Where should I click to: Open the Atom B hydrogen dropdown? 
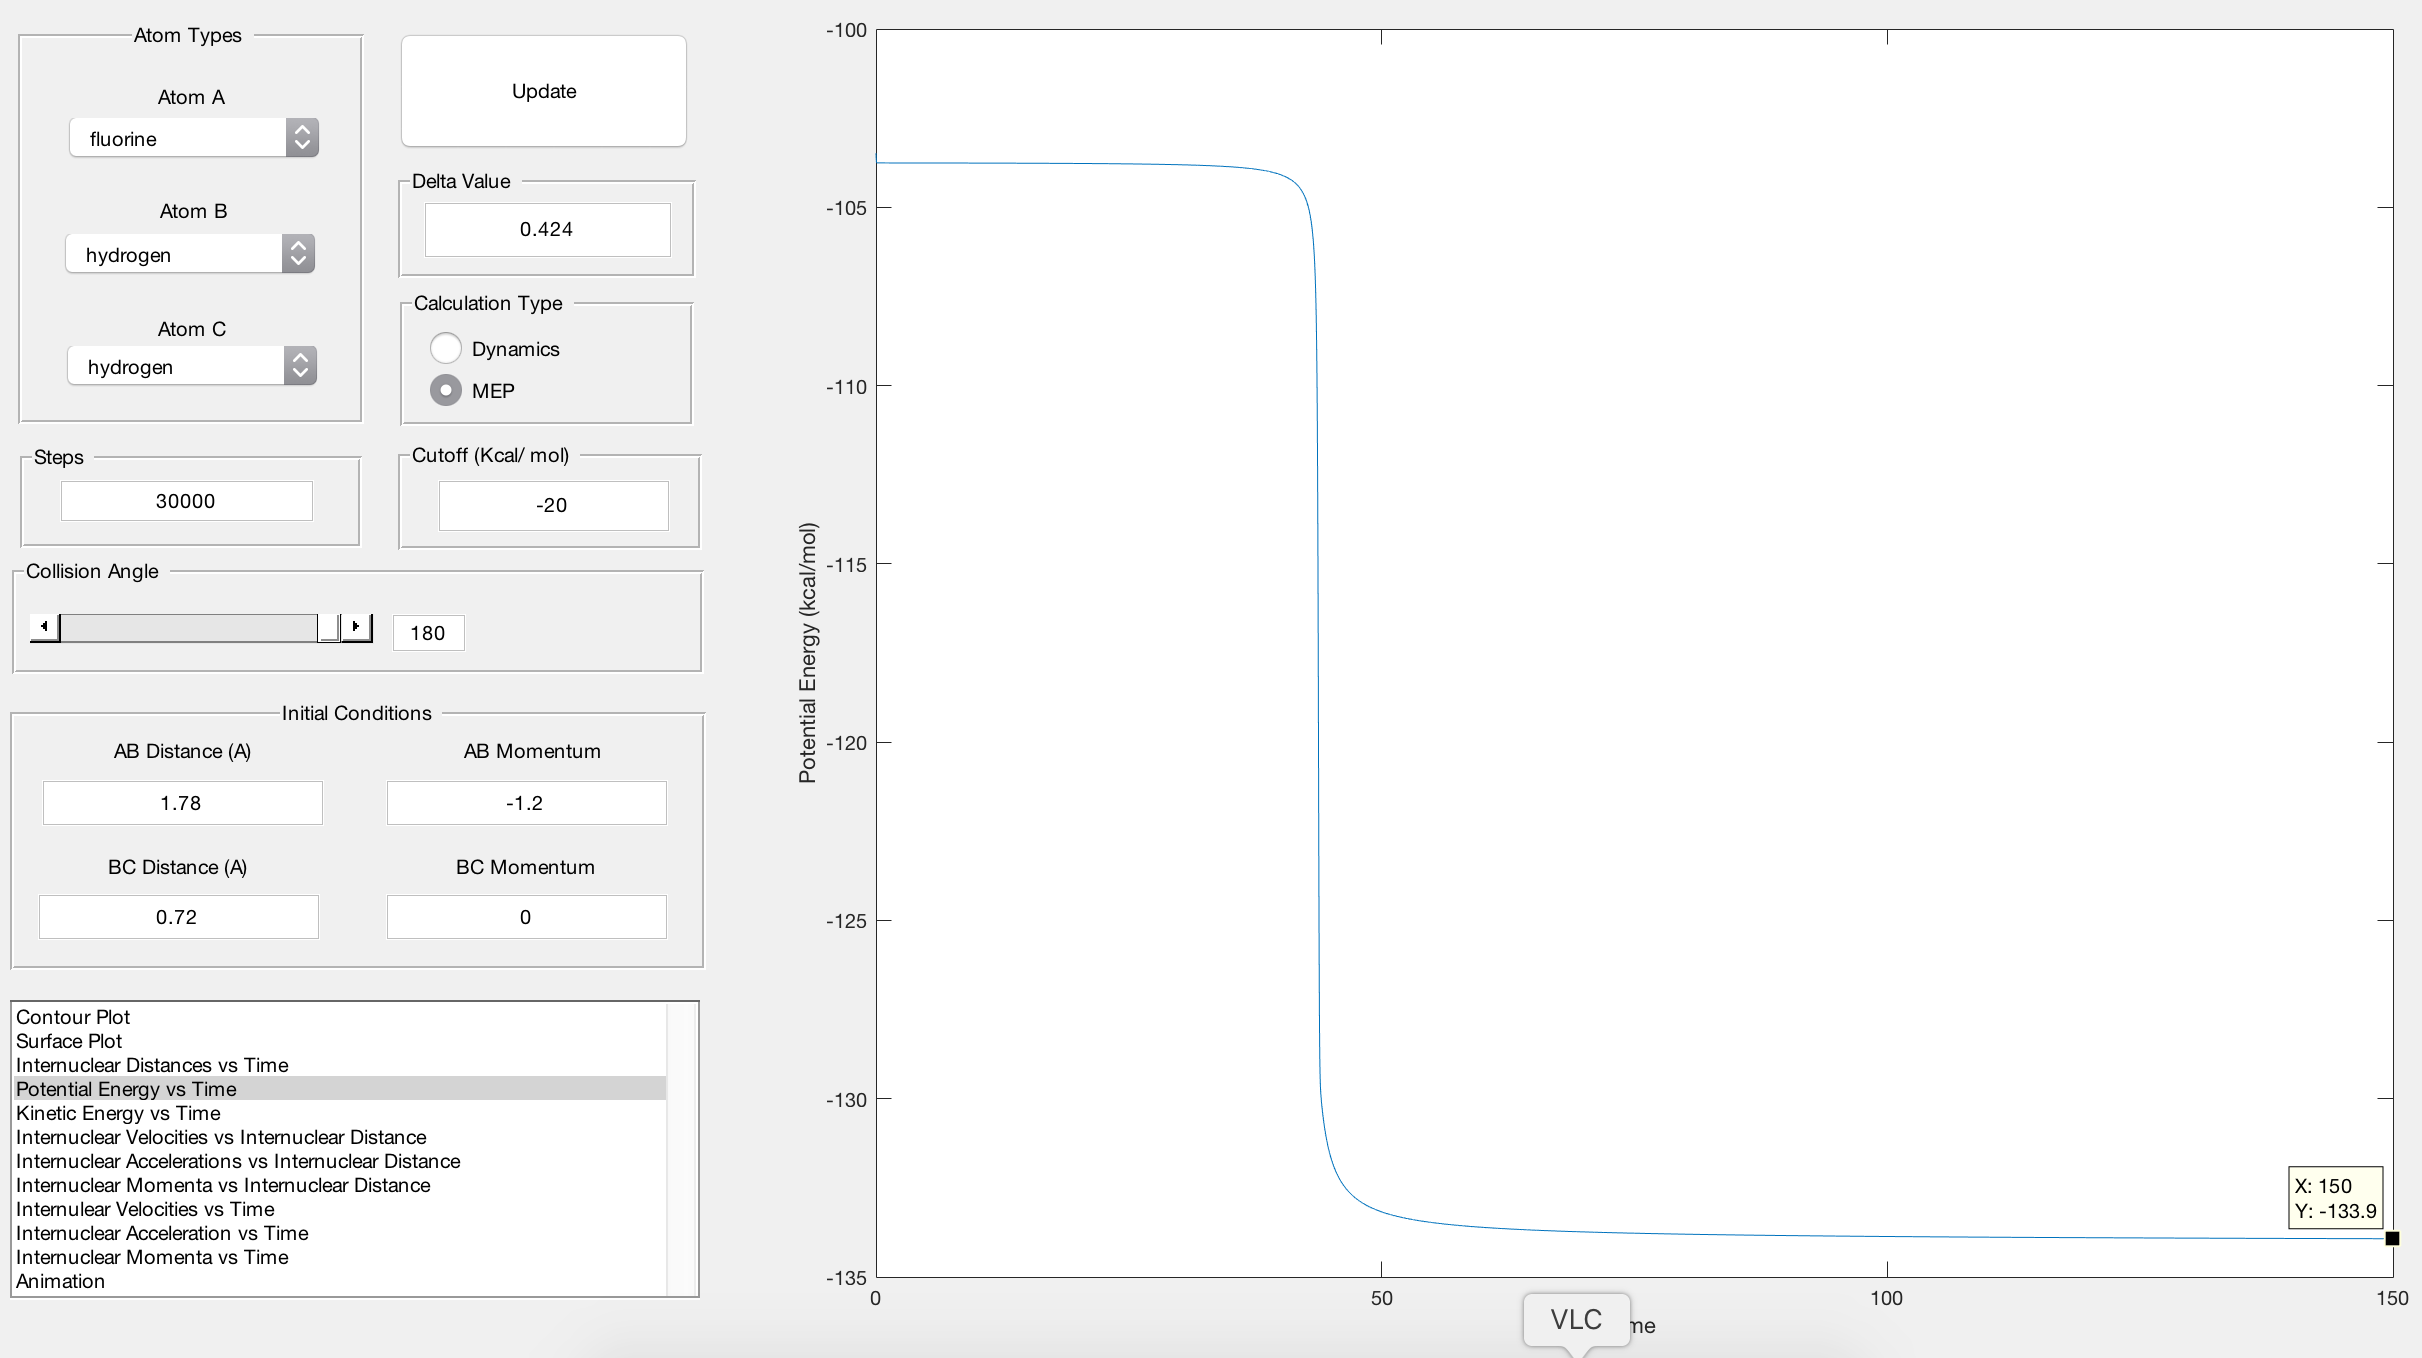coord(190,254)
